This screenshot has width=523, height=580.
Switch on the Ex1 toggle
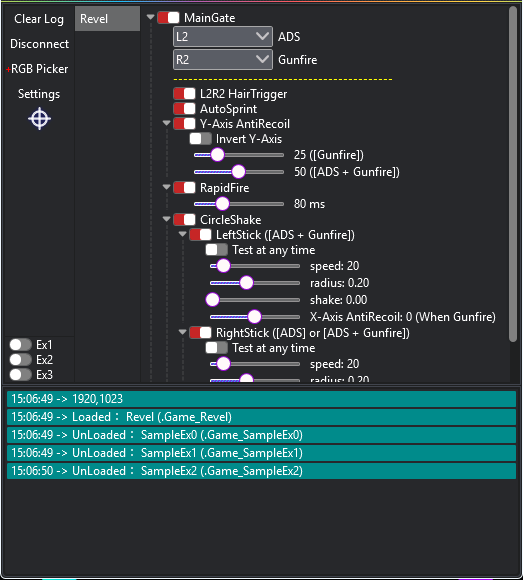click(x=20, y=344)
